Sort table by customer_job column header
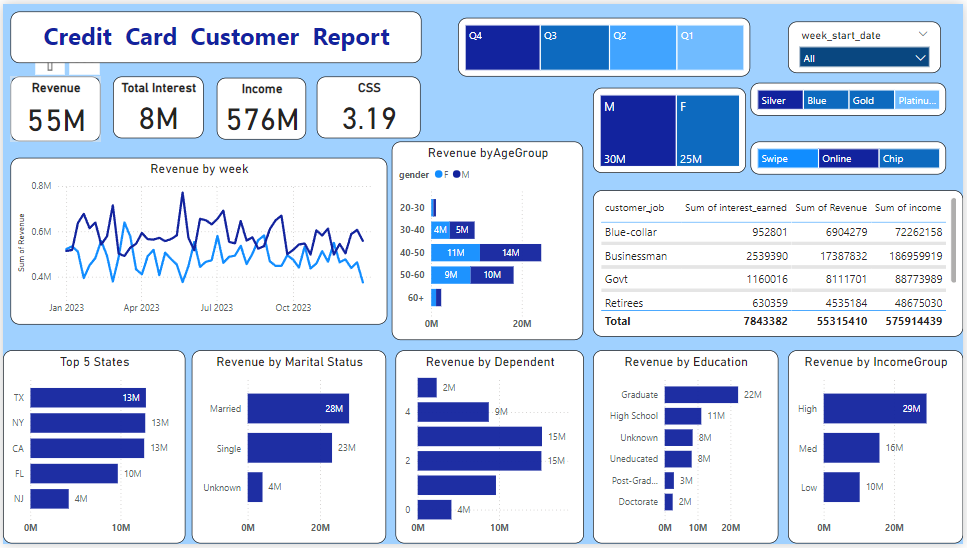Screen dimensions: 967x548 (x=634, y=208)
